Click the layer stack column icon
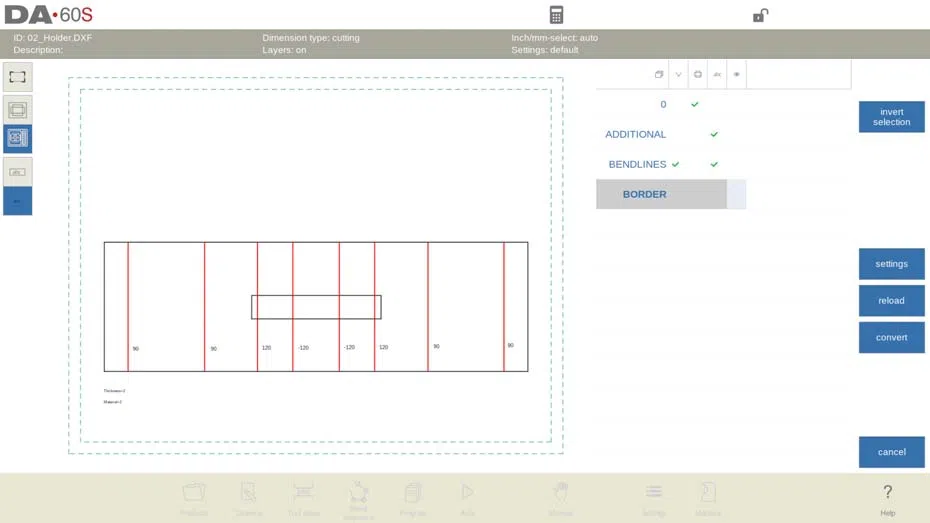The image size is (930, 523). (x=658, y=74)
